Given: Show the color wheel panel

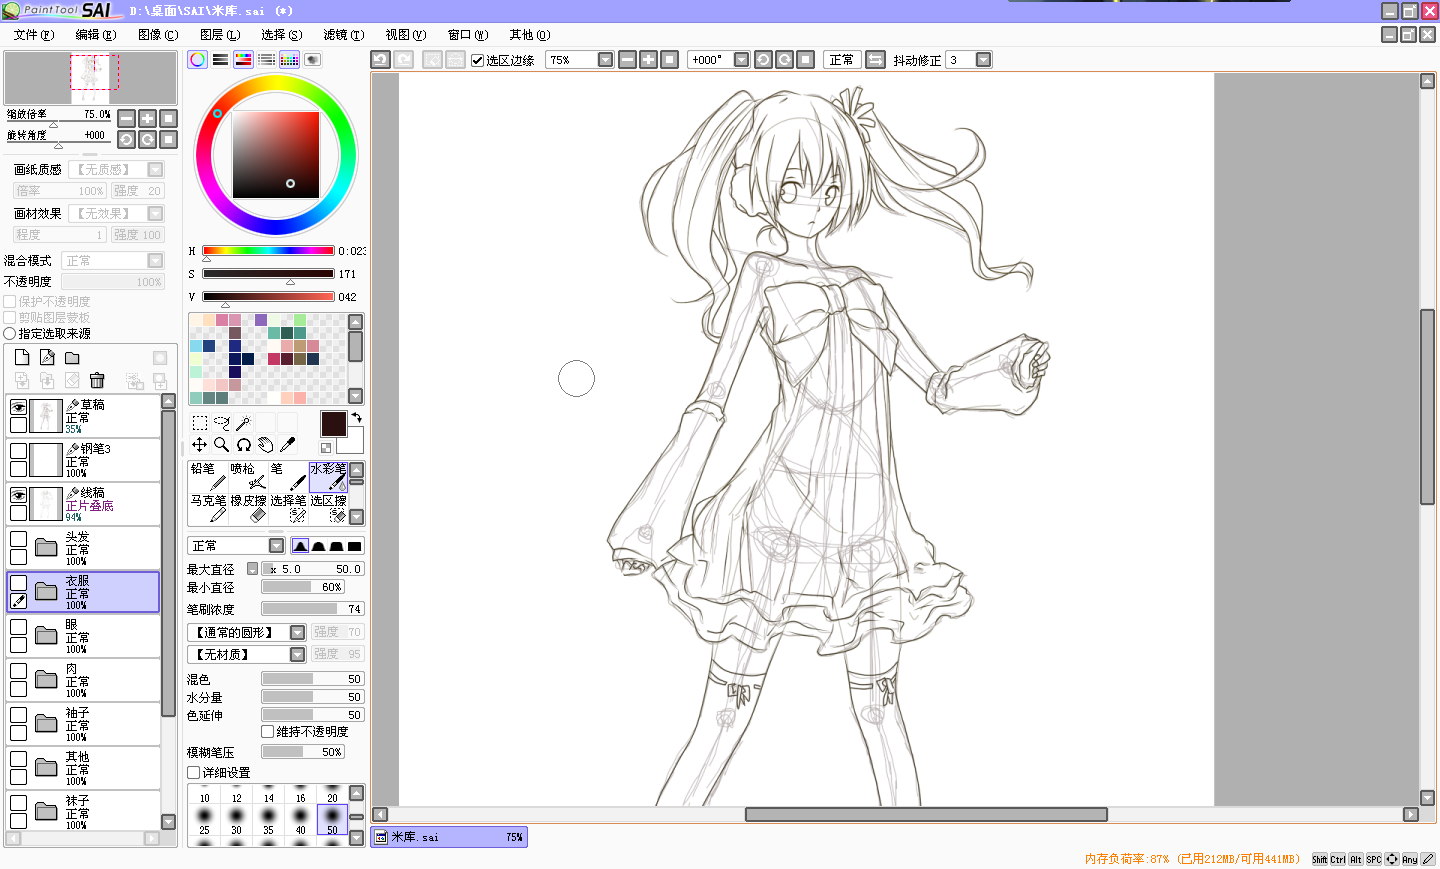Looking at the screenshot, I should pyautogui.click(x=197, y=60).
